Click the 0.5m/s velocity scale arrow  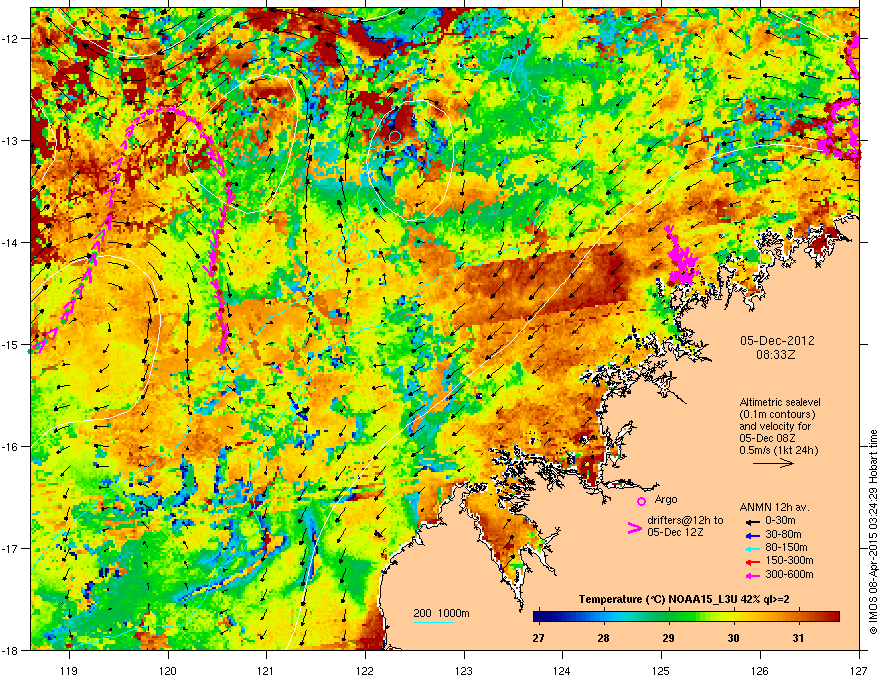(773, 463)
